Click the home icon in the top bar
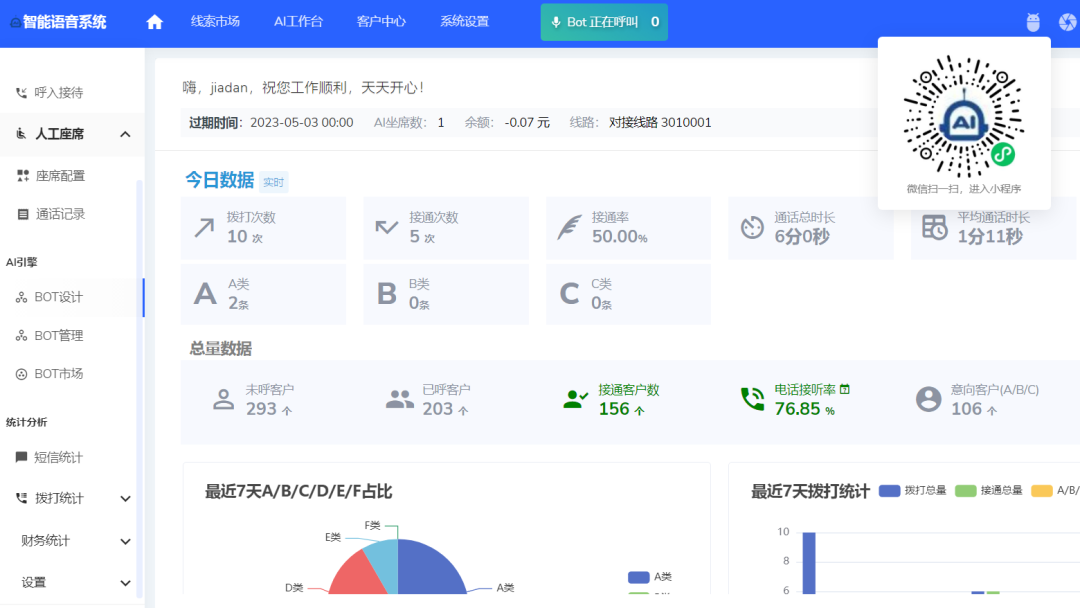Viewport: 1080px width, 608px height. click(153, 21)
